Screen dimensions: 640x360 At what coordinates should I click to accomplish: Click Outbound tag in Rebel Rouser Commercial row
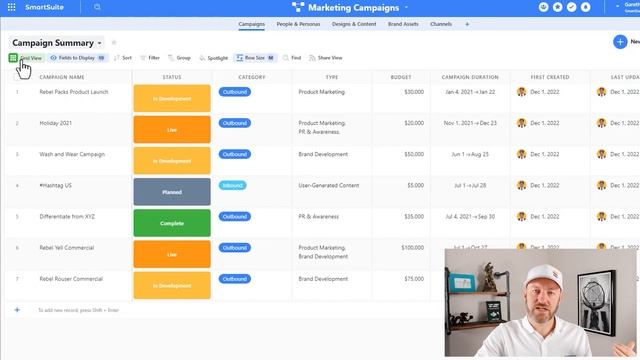point(235,279)
